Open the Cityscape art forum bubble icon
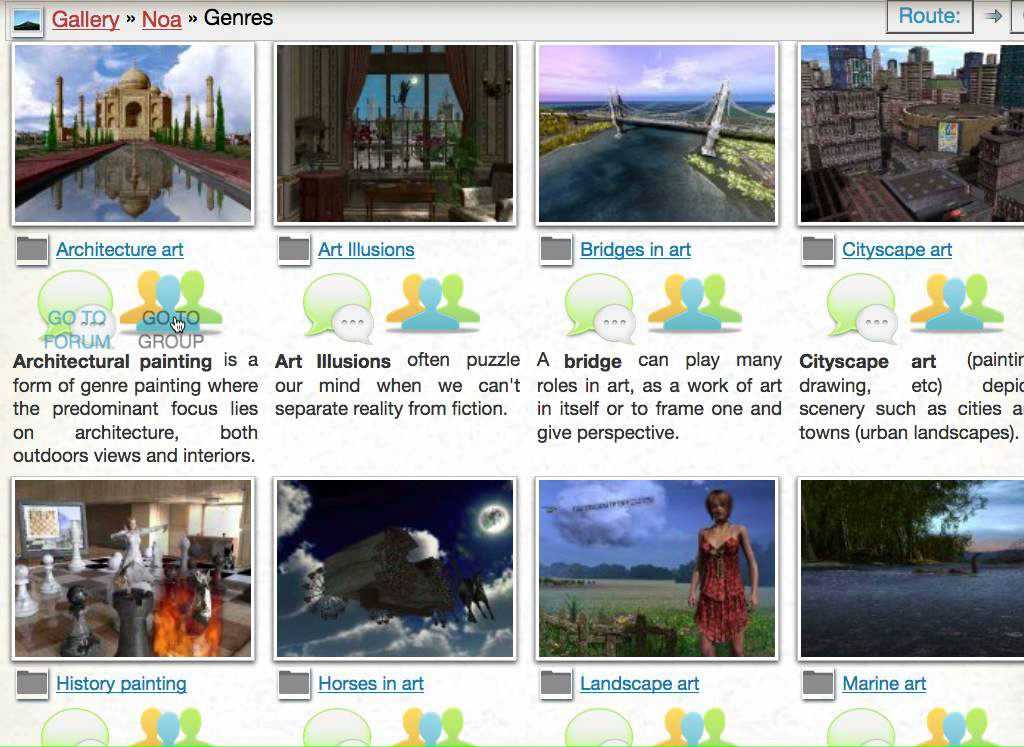The height and width of the screenshot is (747, 1024). coord(862,304)
